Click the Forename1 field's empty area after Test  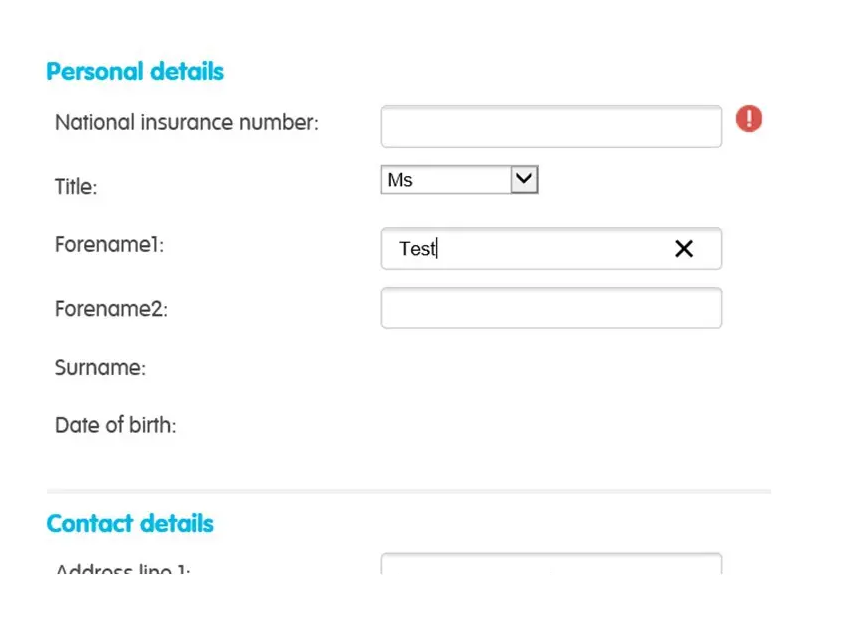click(550, 249)
